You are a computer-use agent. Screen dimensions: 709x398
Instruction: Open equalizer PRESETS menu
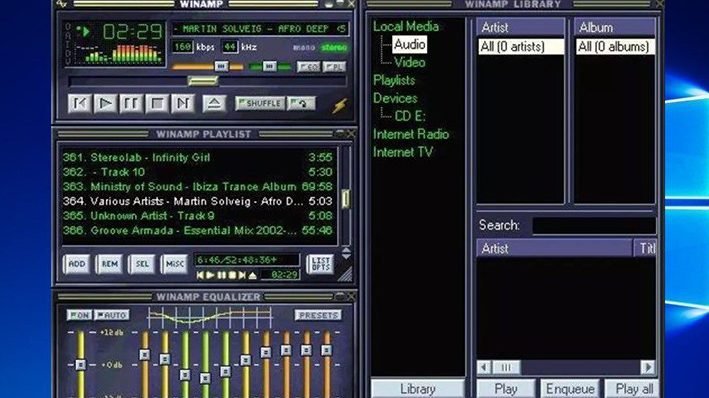point(318,315)
